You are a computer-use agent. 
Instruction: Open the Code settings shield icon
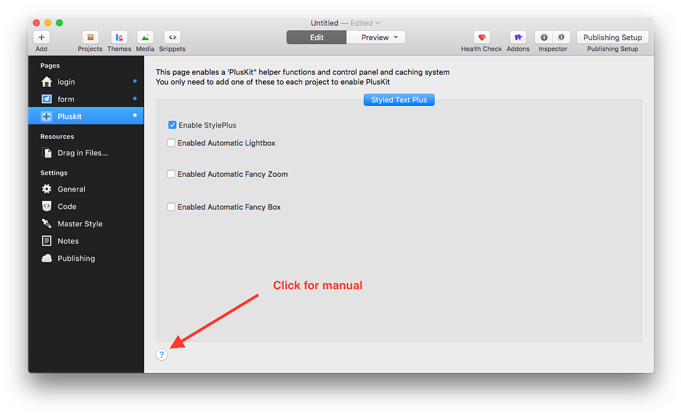click(46, 206)
